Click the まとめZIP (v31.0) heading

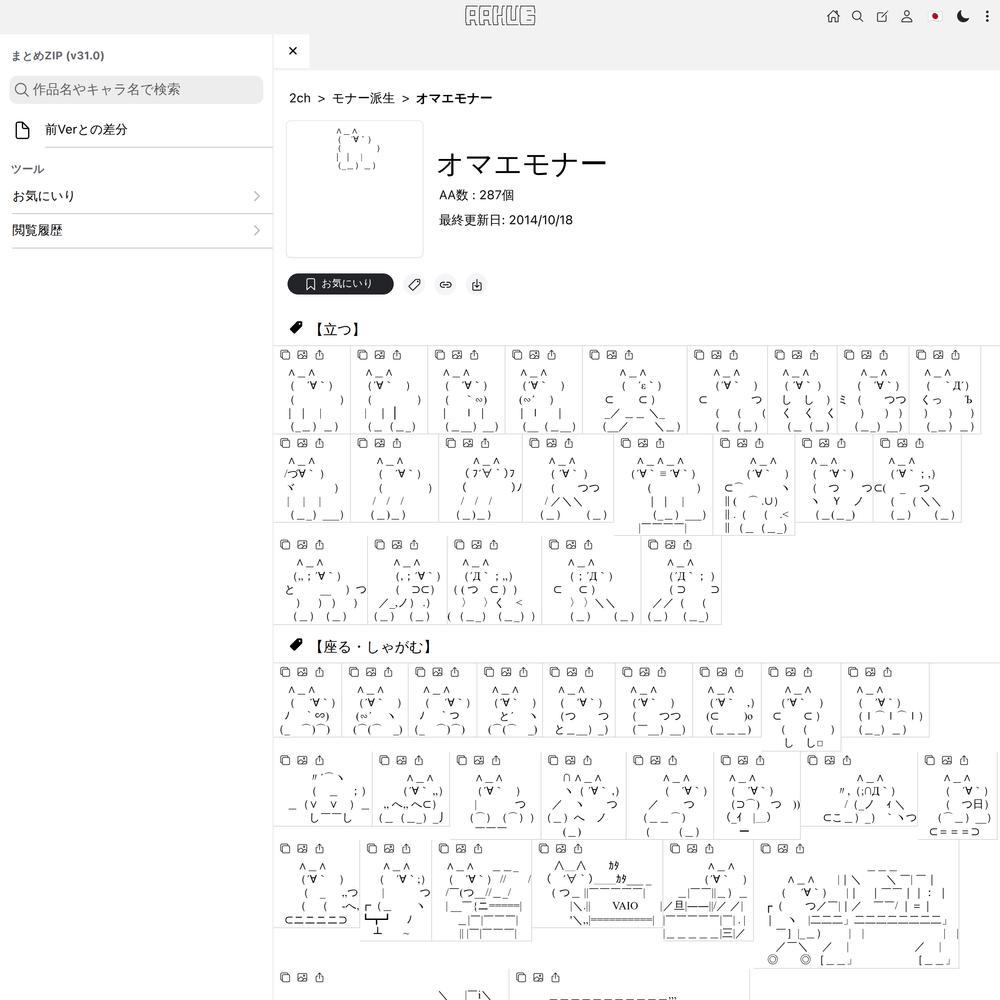click(57, 55)
